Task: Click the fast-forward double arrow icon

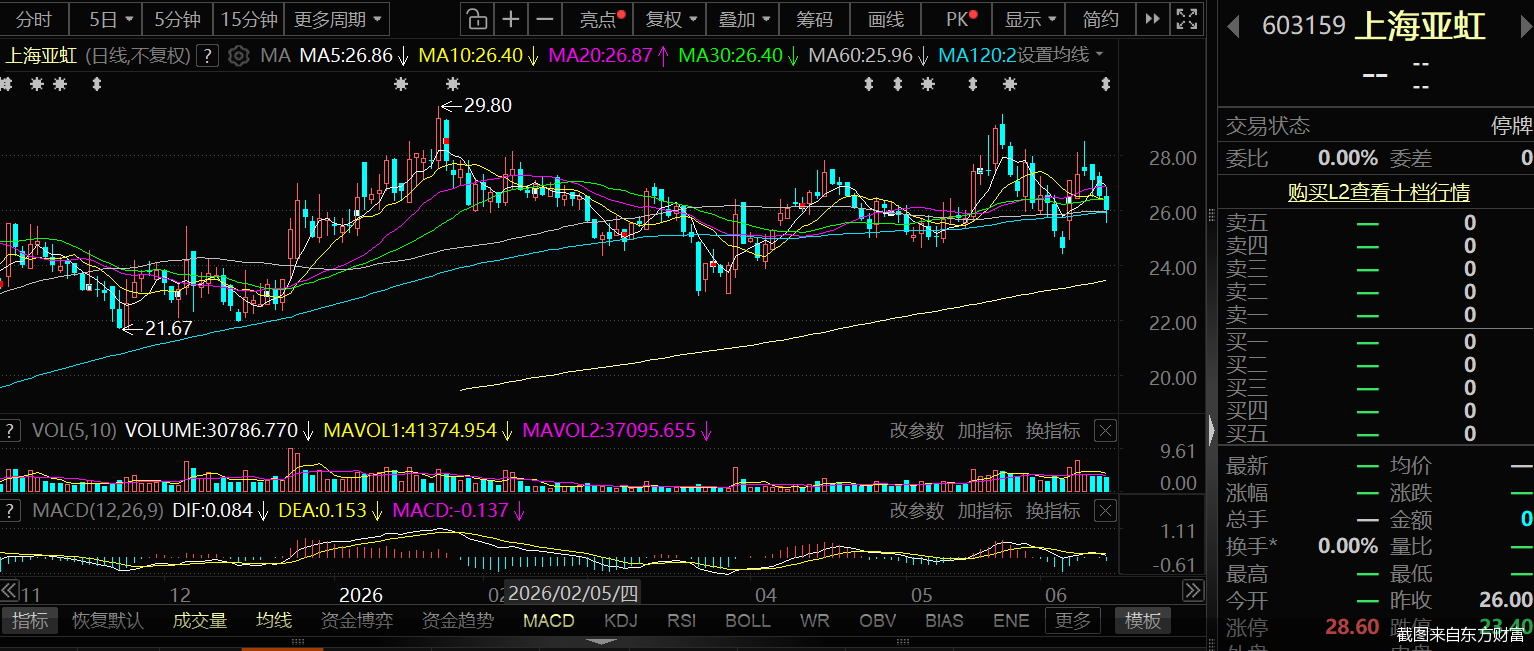Action: 1153,19
